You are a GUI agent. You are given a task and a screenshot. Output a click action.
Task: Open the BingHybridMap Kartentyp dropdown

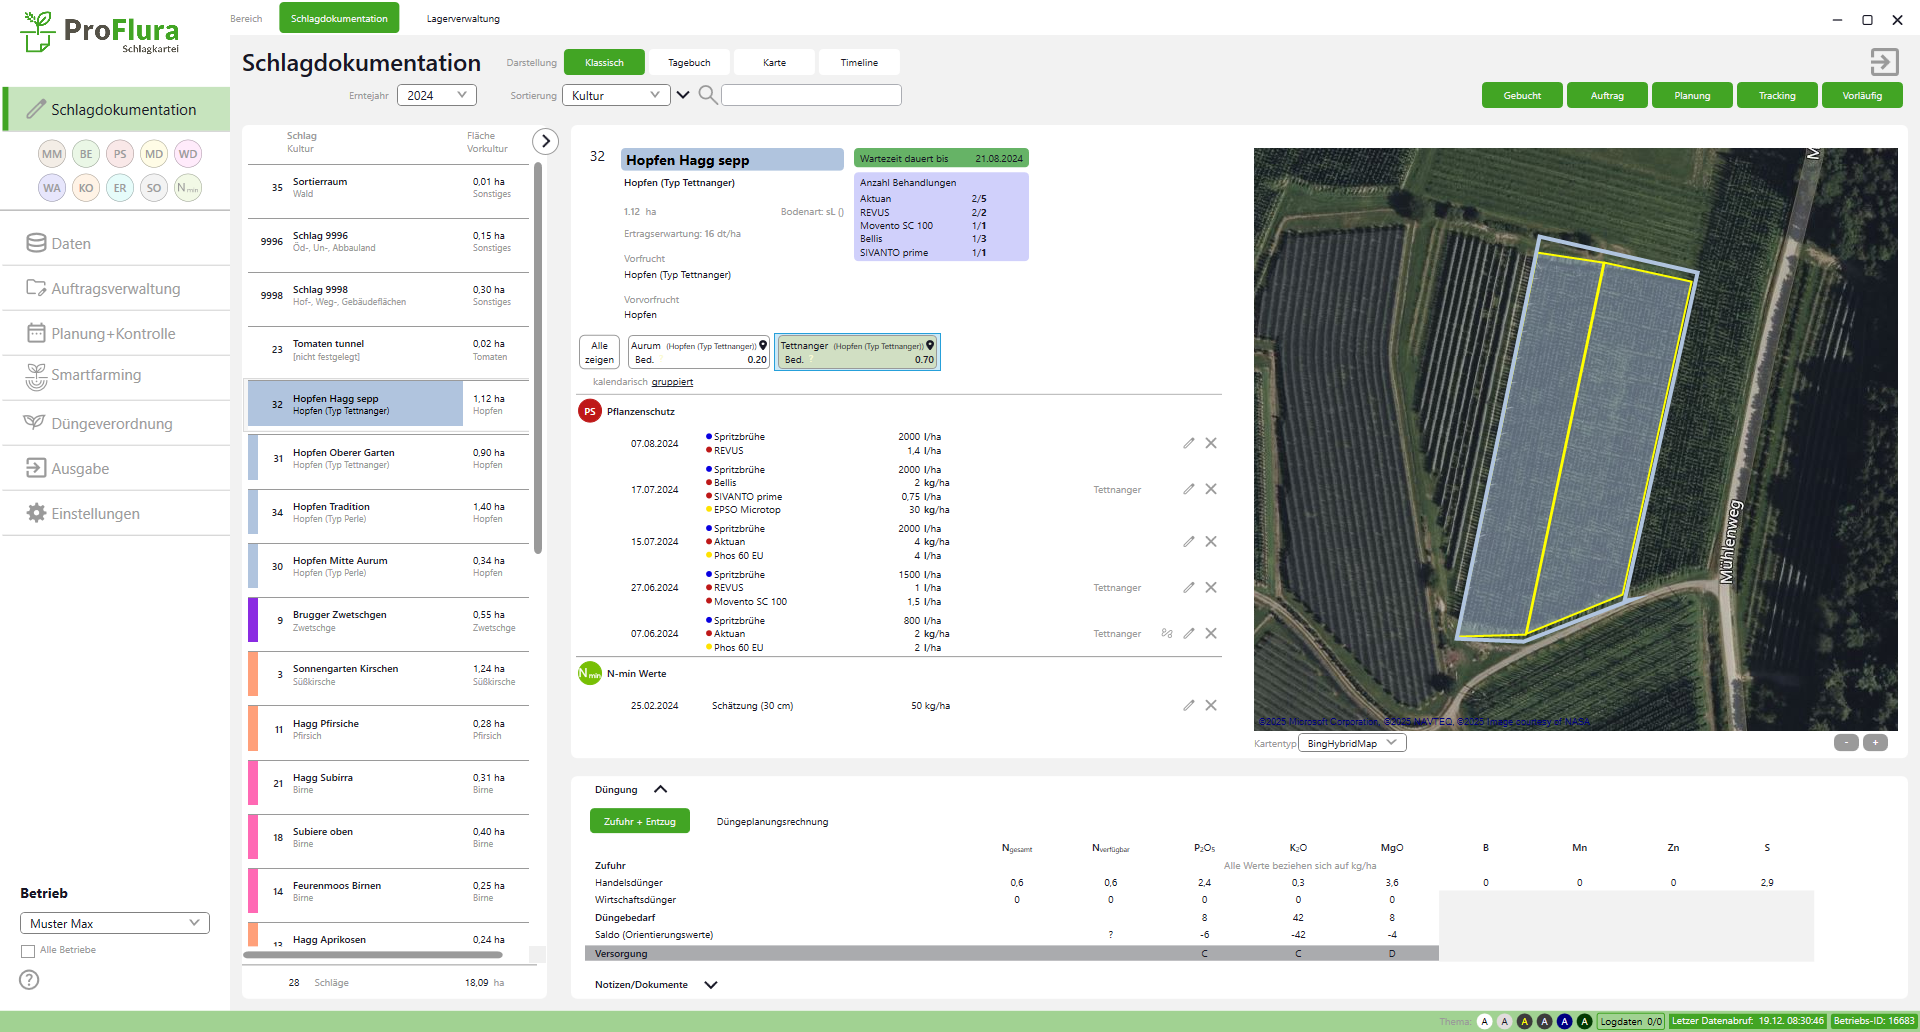pos(1351,743)
